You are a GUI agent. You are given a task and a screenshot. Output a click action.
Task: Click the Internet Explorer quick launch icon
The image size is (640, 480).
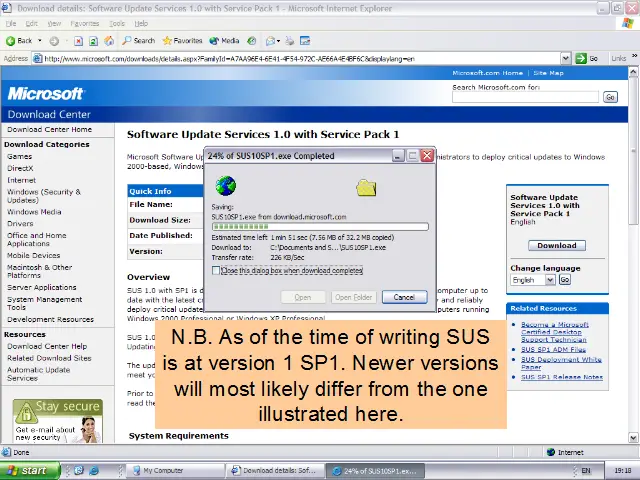[x=93, y=471]
